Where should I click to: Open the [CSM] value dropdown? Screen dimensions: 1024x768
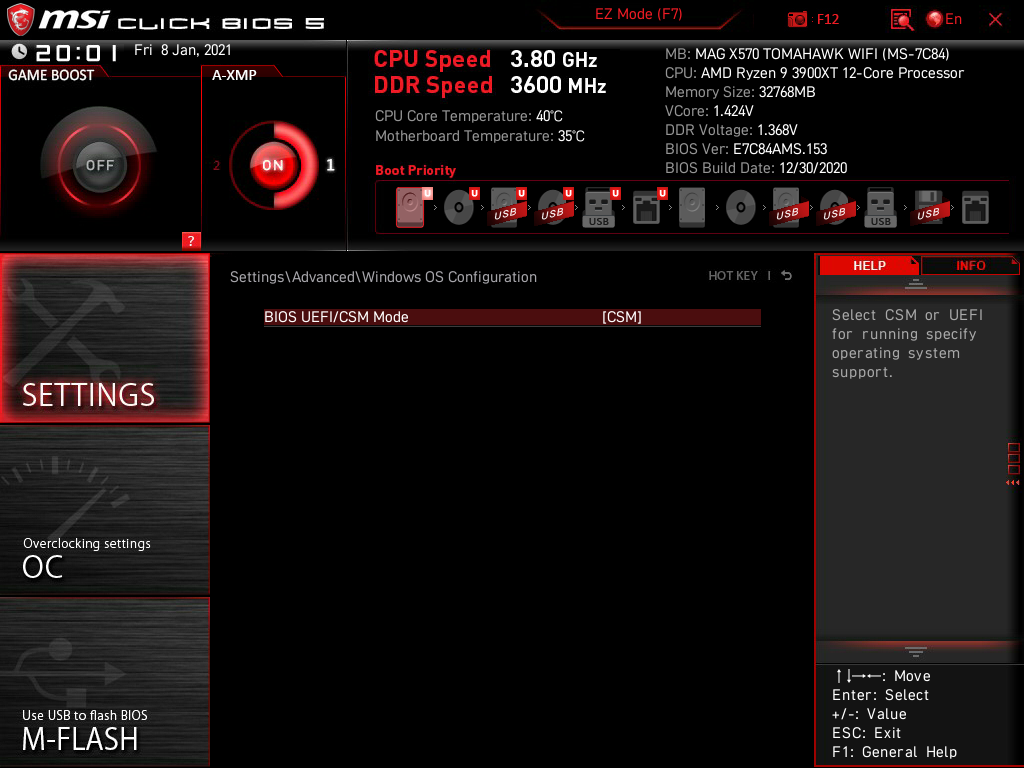[x=622, y=317]
